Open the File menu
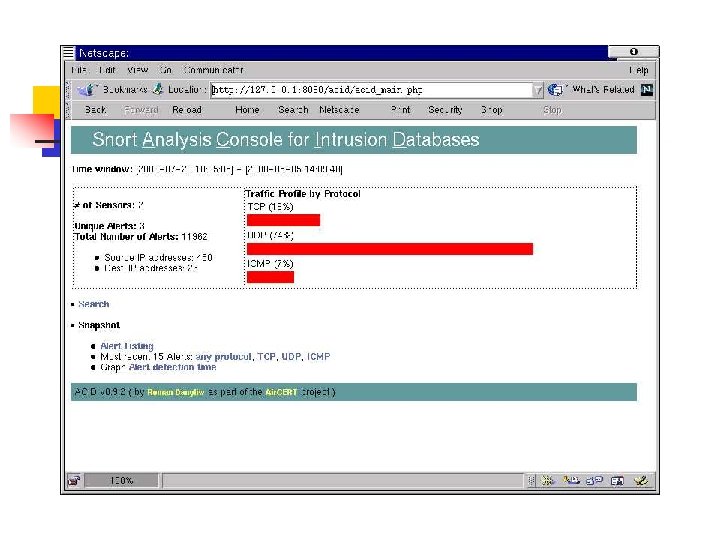Screen dimensions: 720x540 [x=79, y=70]
